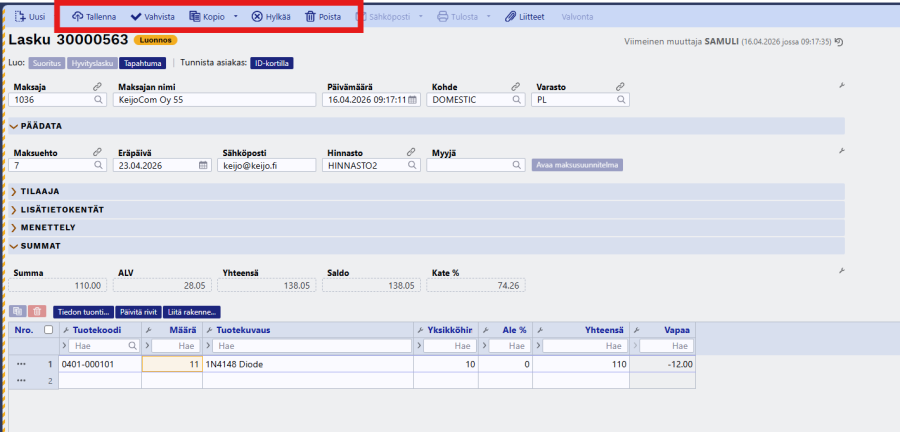This screenshot has height=432, width=900.
Task: Click the Hylkää discard icon
Action: coord(258,17)
